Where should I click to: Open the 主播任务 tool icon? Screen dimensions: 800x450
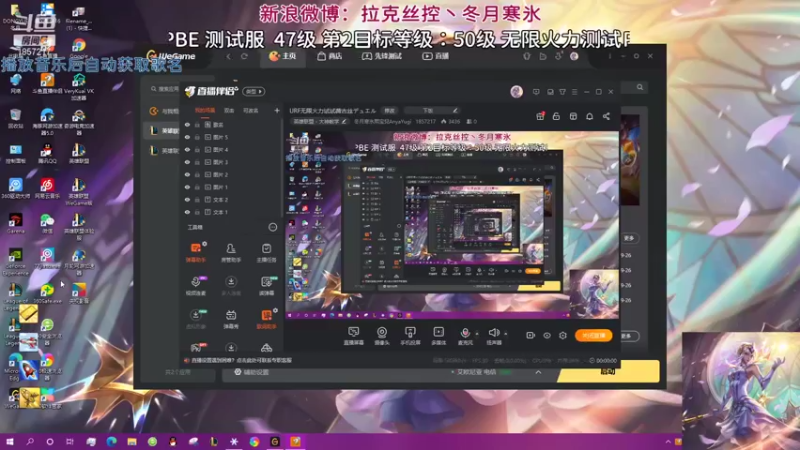tap(266, 253)
